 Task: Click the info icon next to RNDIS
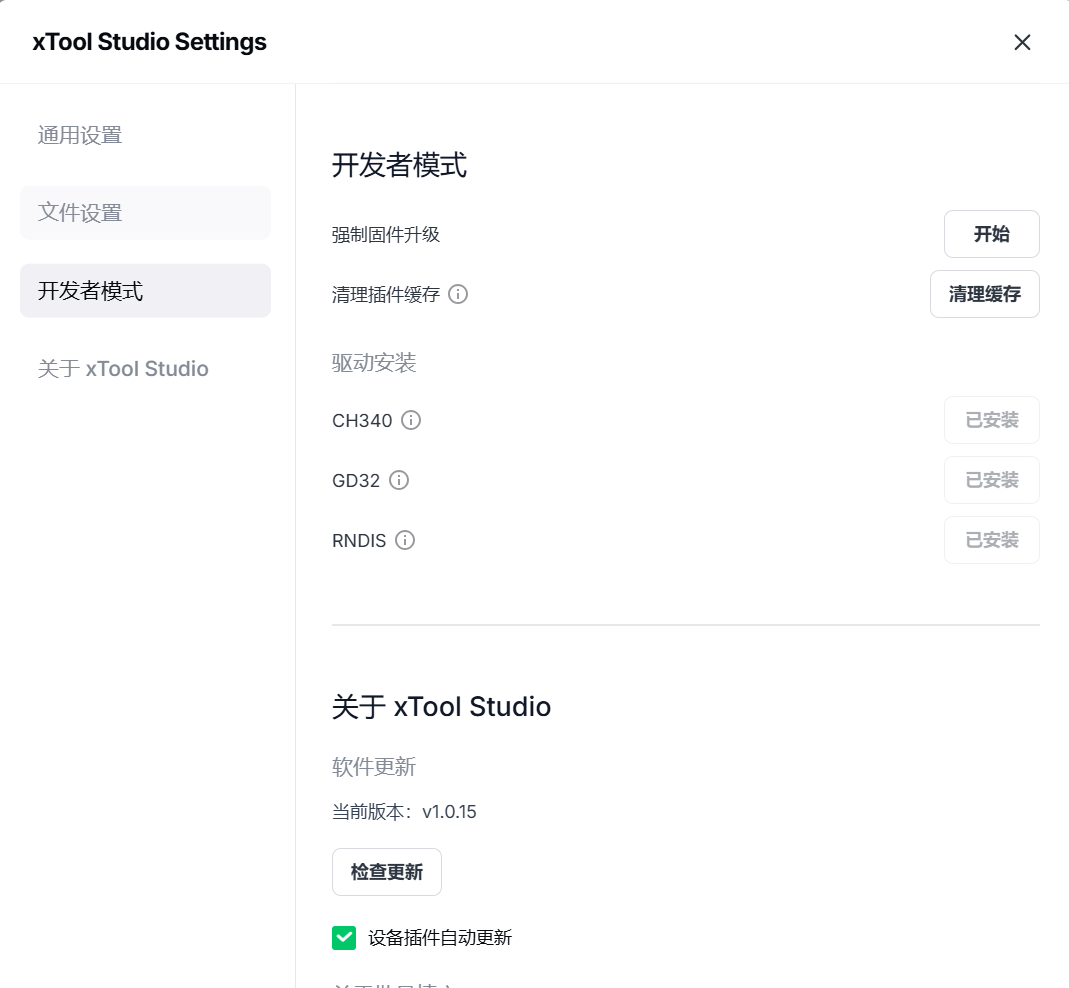pyautogui.click(x=405, y=540)
